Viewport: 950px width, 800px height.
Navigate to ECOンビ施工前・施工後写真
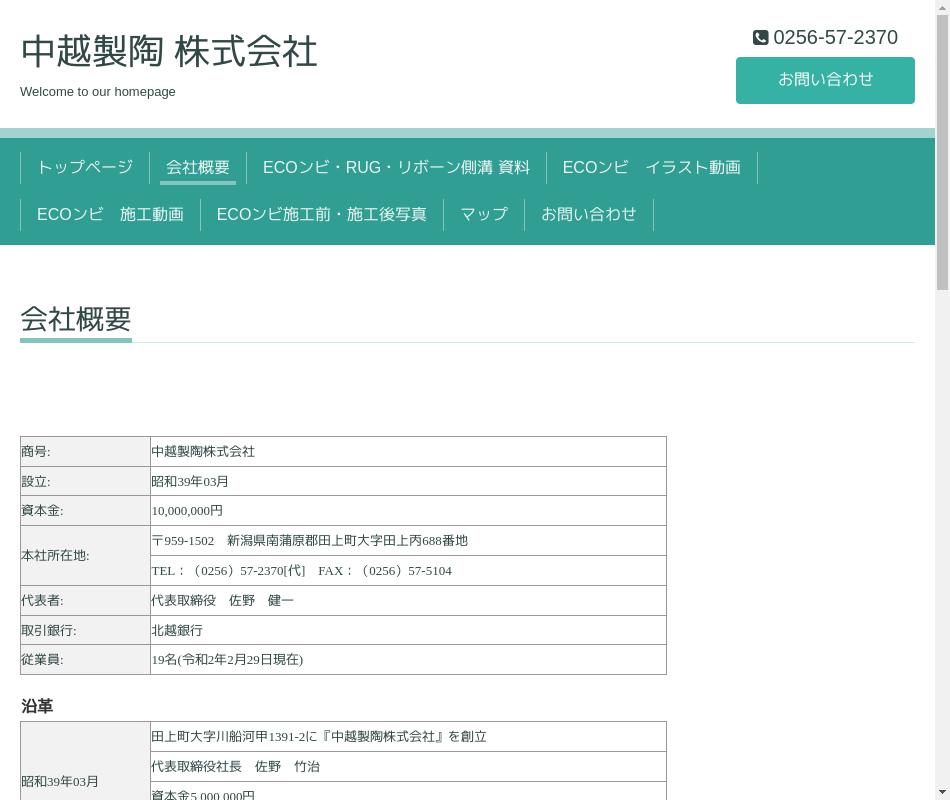coord(321,215)
